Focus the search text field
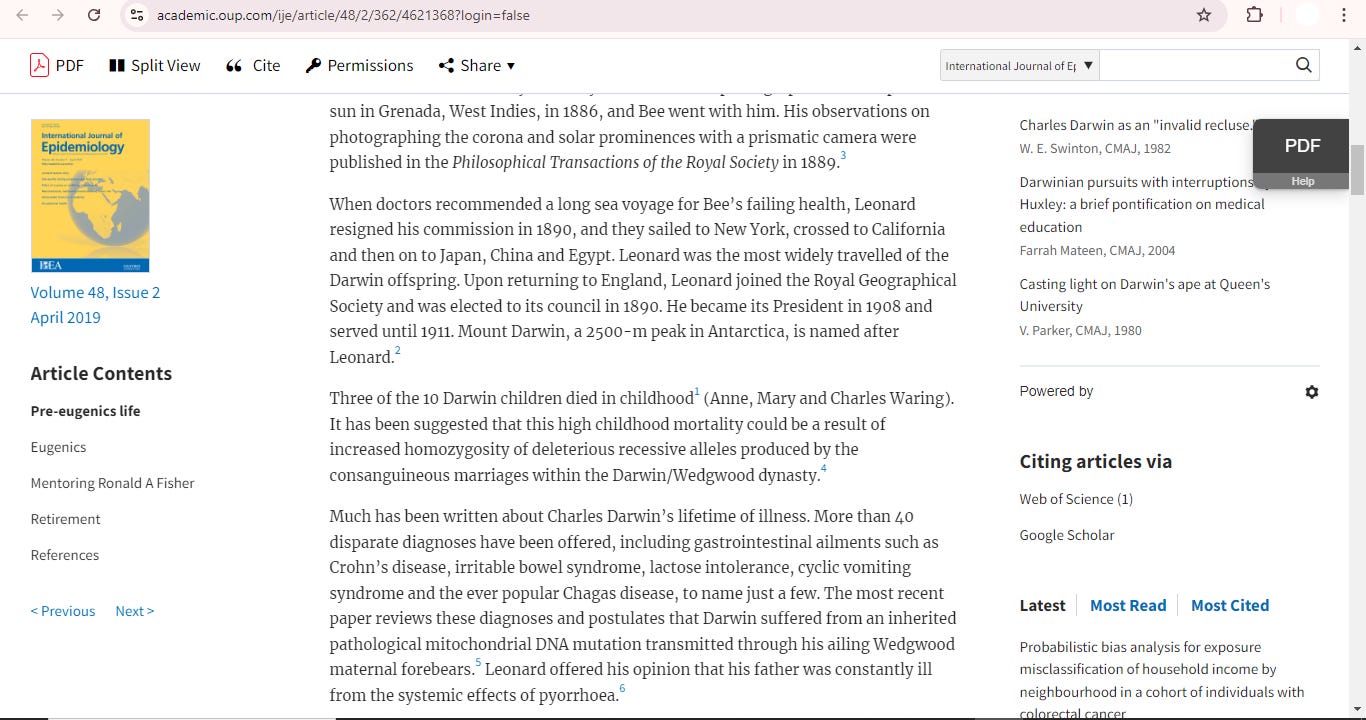The height and width of the screenshot is (720, 1366). pyautogui.click(x=1194, y=65)
